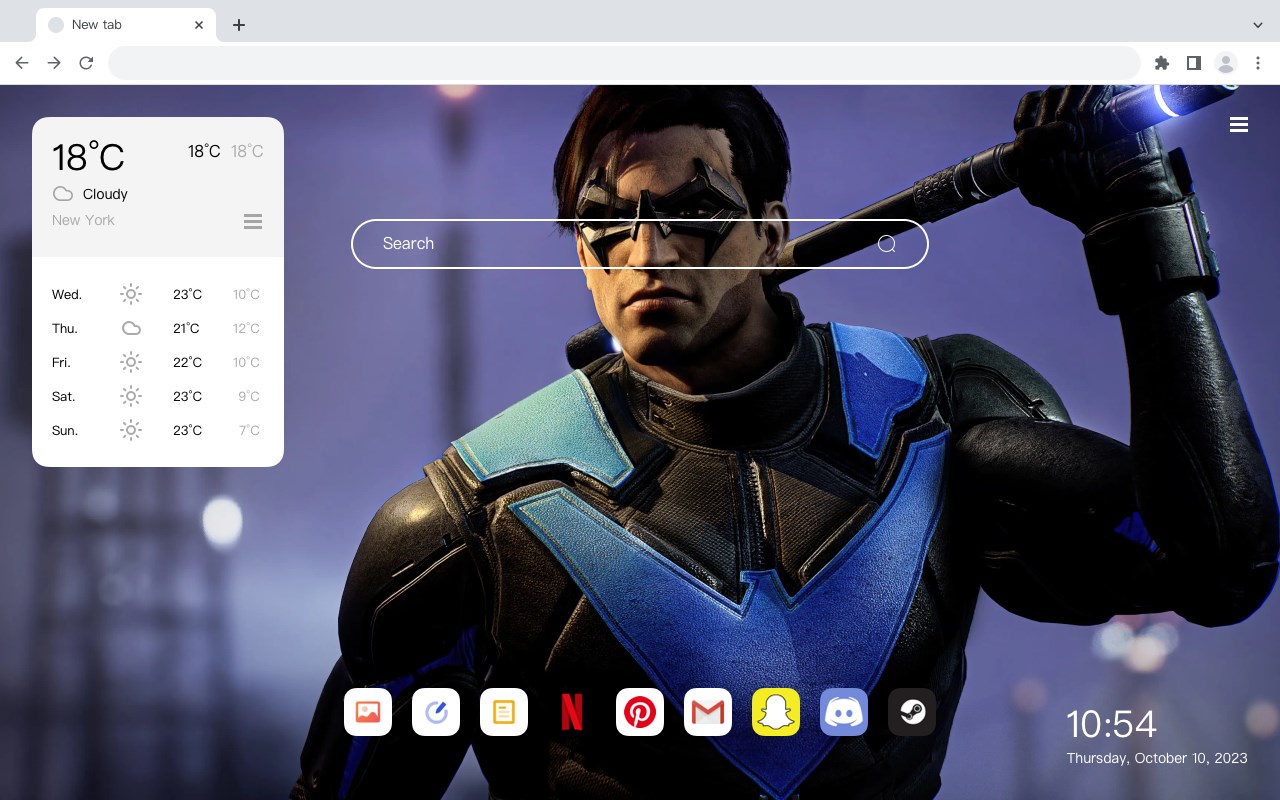The height and width of the screenshot is (800, 1280).
Task: Open the page hamburger menu
Action: (1239, 125)
